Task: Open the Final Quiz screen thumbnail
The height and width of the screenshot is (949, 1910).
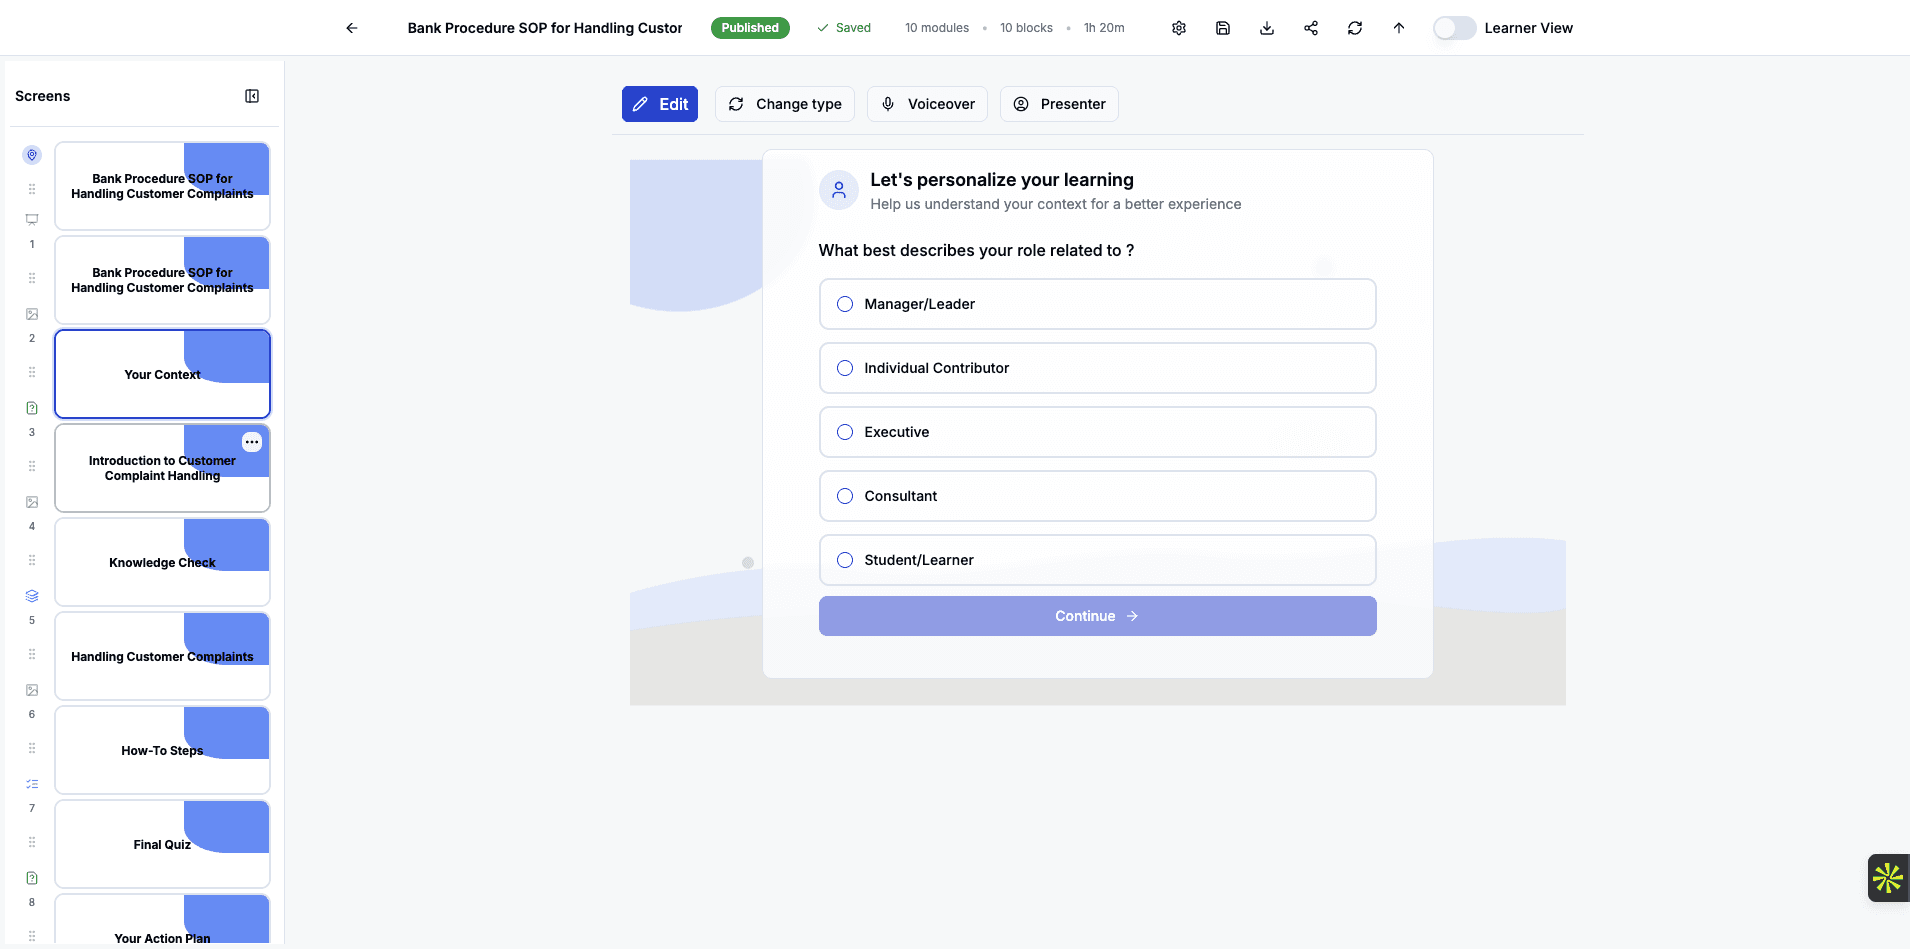Action: 161,844
